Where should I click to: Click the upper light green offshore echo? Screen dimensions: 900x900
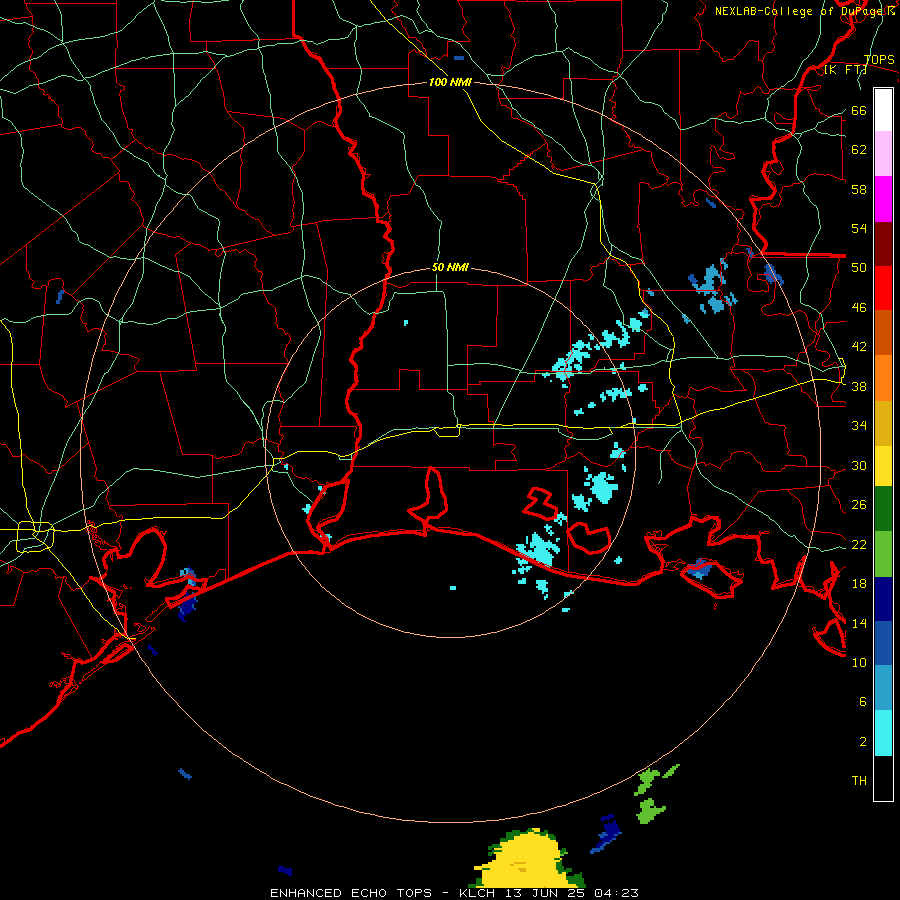tap(647, 781)
